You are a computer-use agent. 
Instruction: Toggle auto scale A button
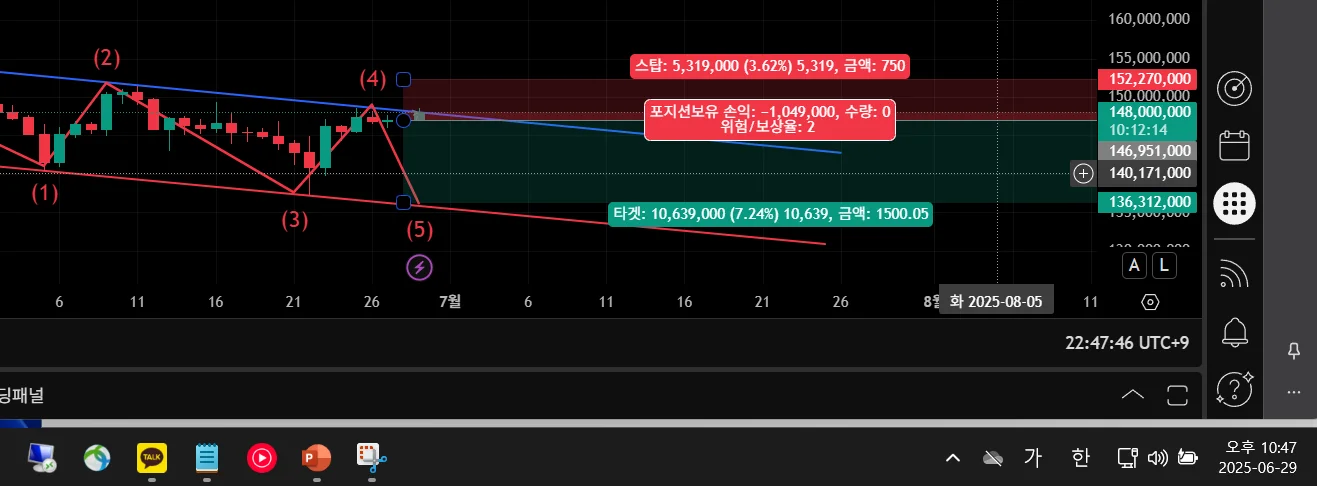pos(1134,265)
